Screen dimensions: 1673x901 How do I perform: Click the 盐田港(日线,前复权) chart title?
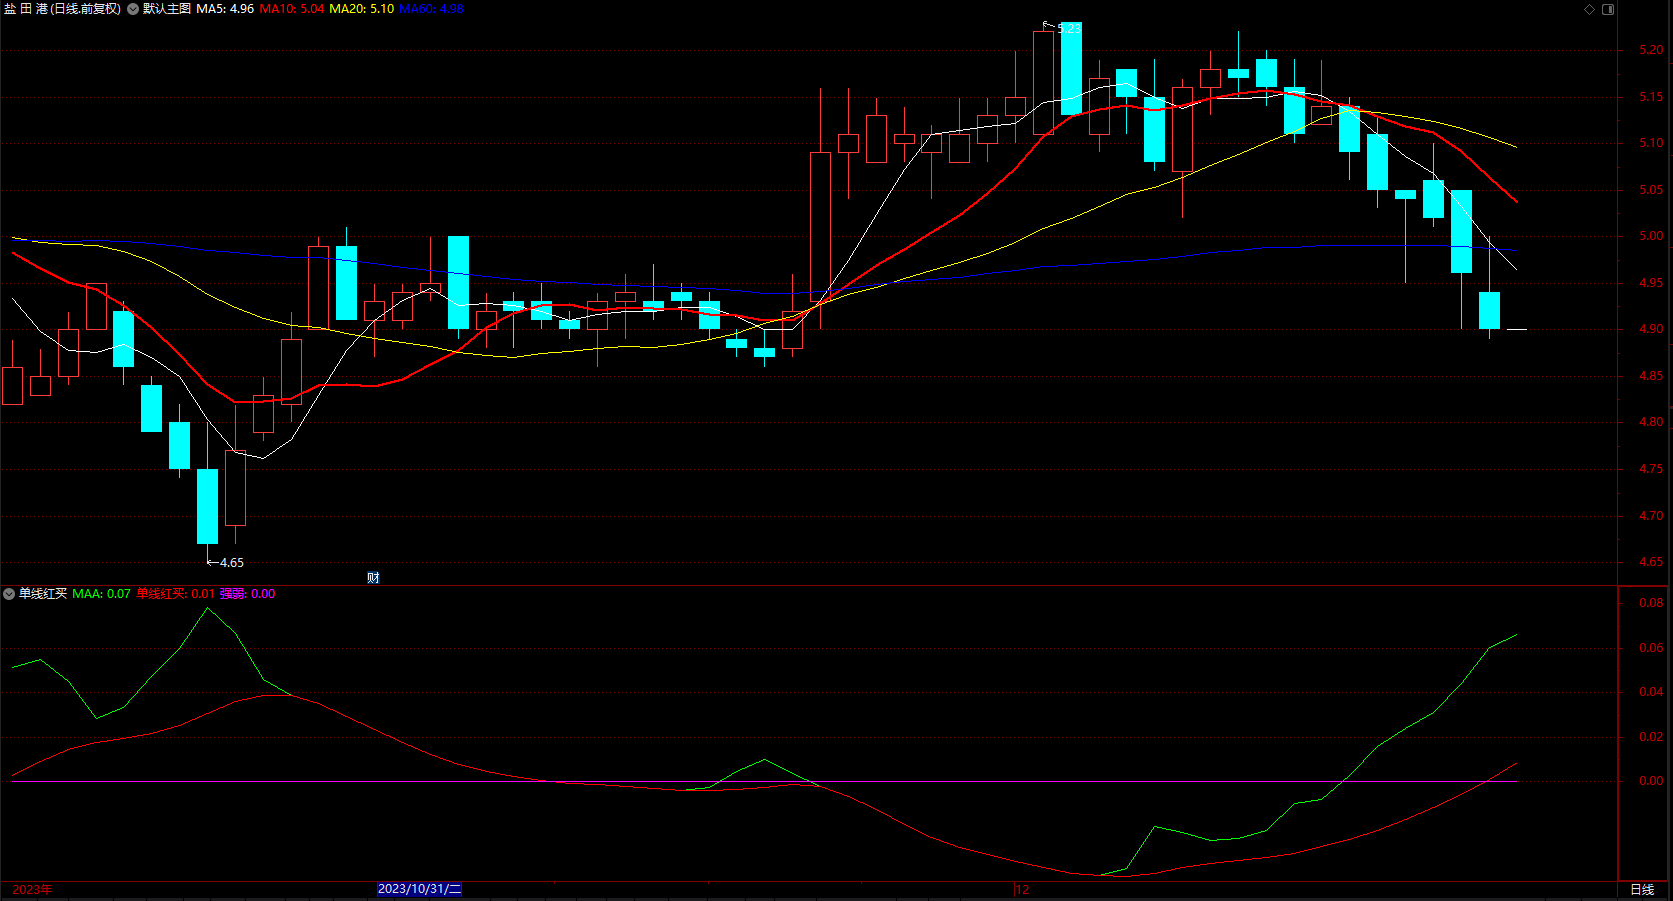(x=62, y=9)
